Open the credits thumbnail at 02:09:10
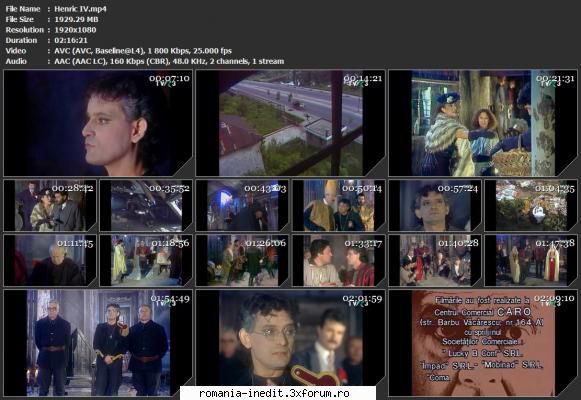 (x=483, y=343)
